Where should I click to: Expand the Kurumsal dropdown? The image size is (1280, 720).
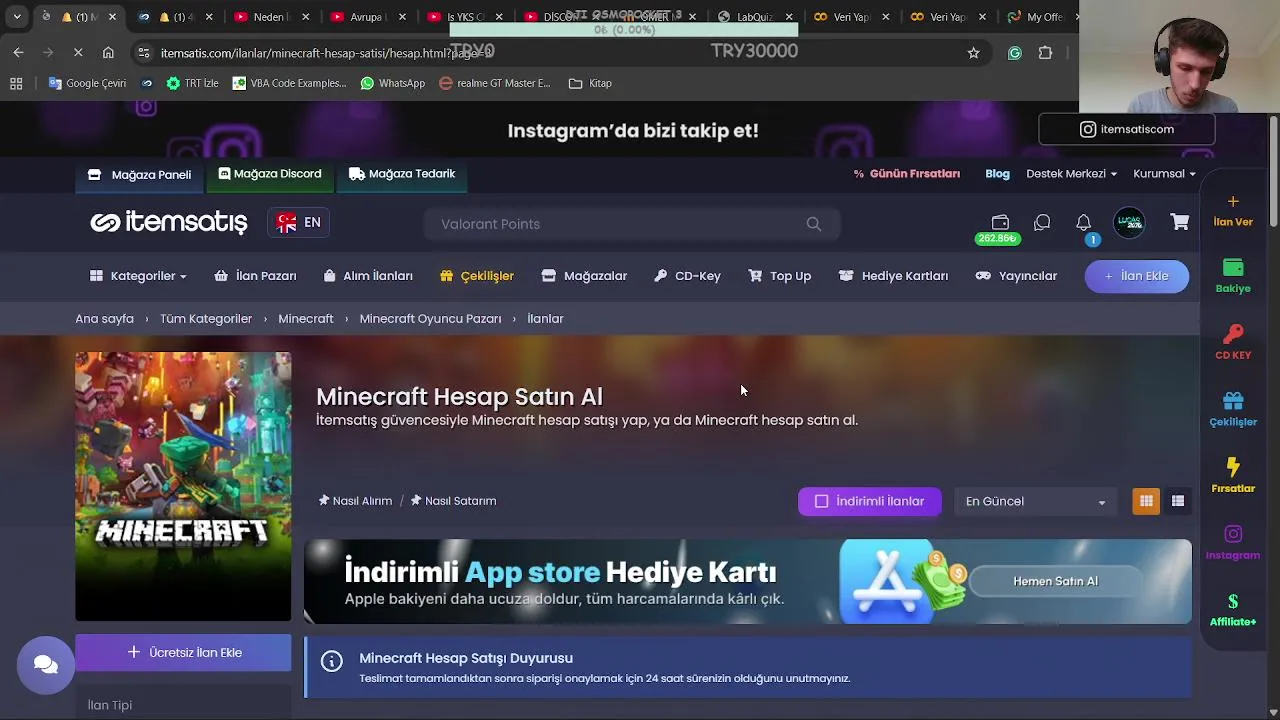(1164, 173)
